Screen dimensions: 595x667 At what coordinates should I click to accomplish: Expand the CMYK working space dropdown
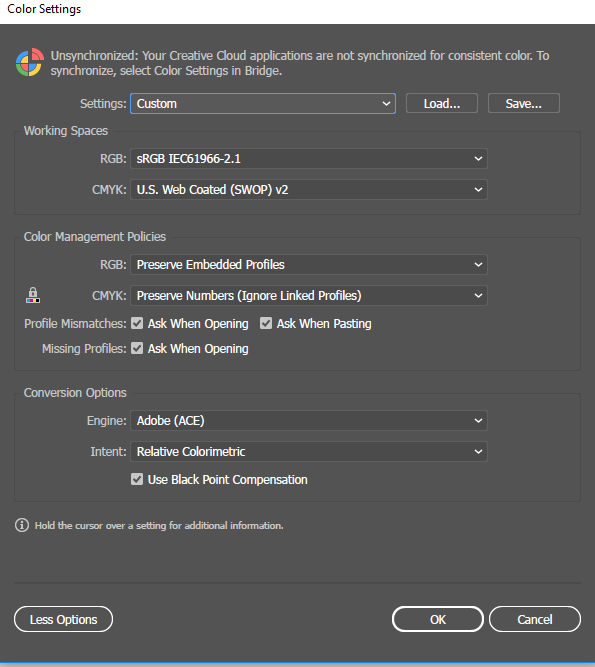[x=309, y=190]
